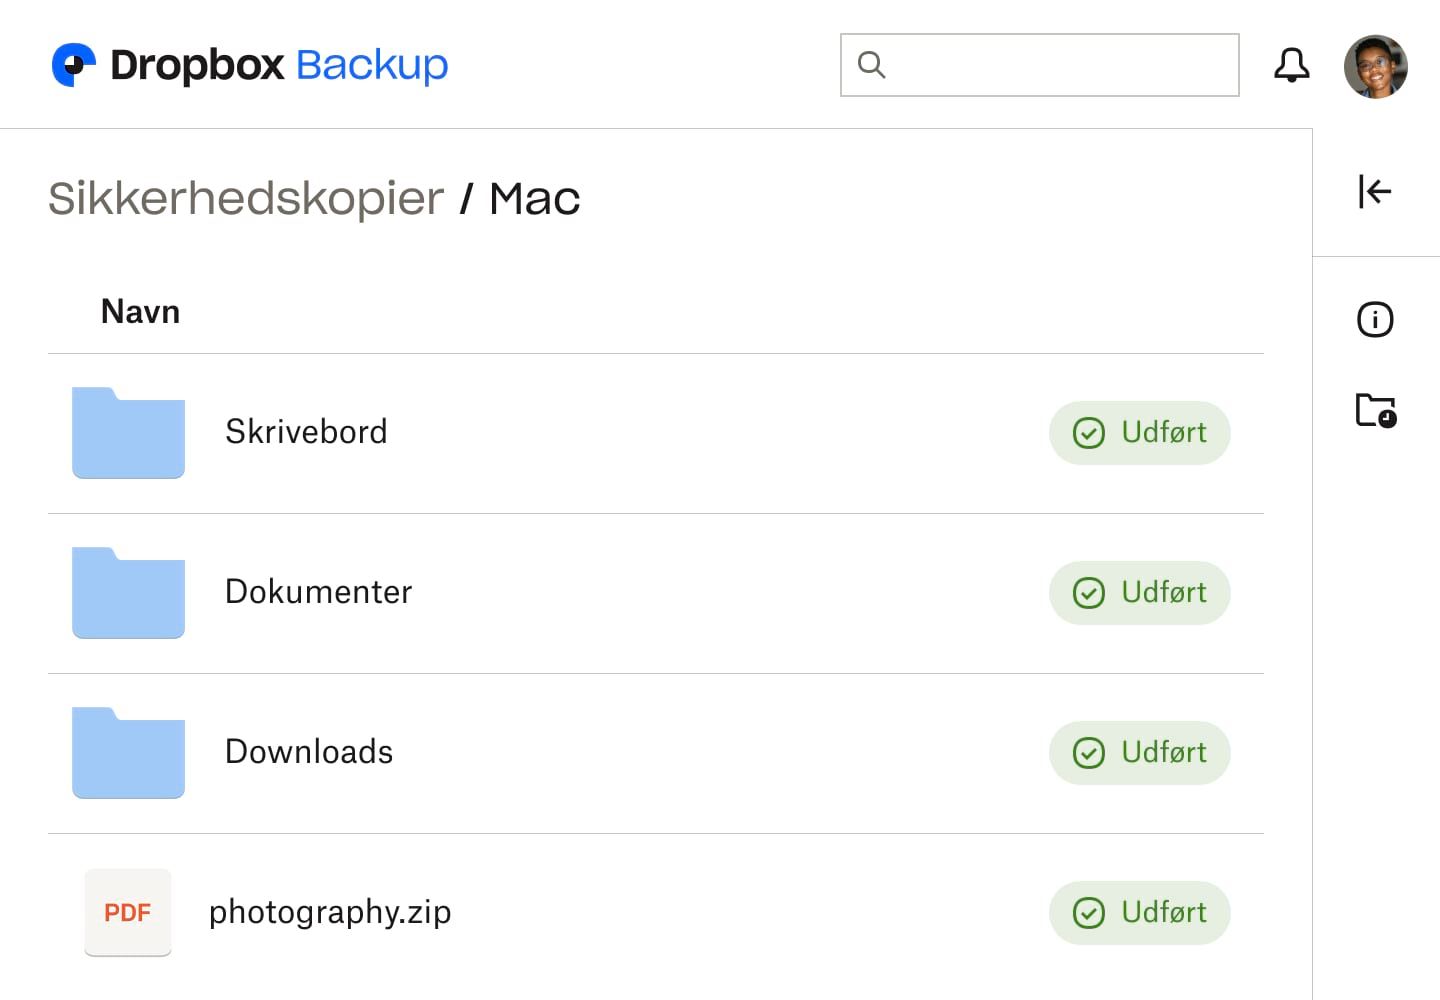Viewport: 1440px width, 1000px height.
Task: Click the Dropbox Backup title text
Action: [x=279, y=65]
